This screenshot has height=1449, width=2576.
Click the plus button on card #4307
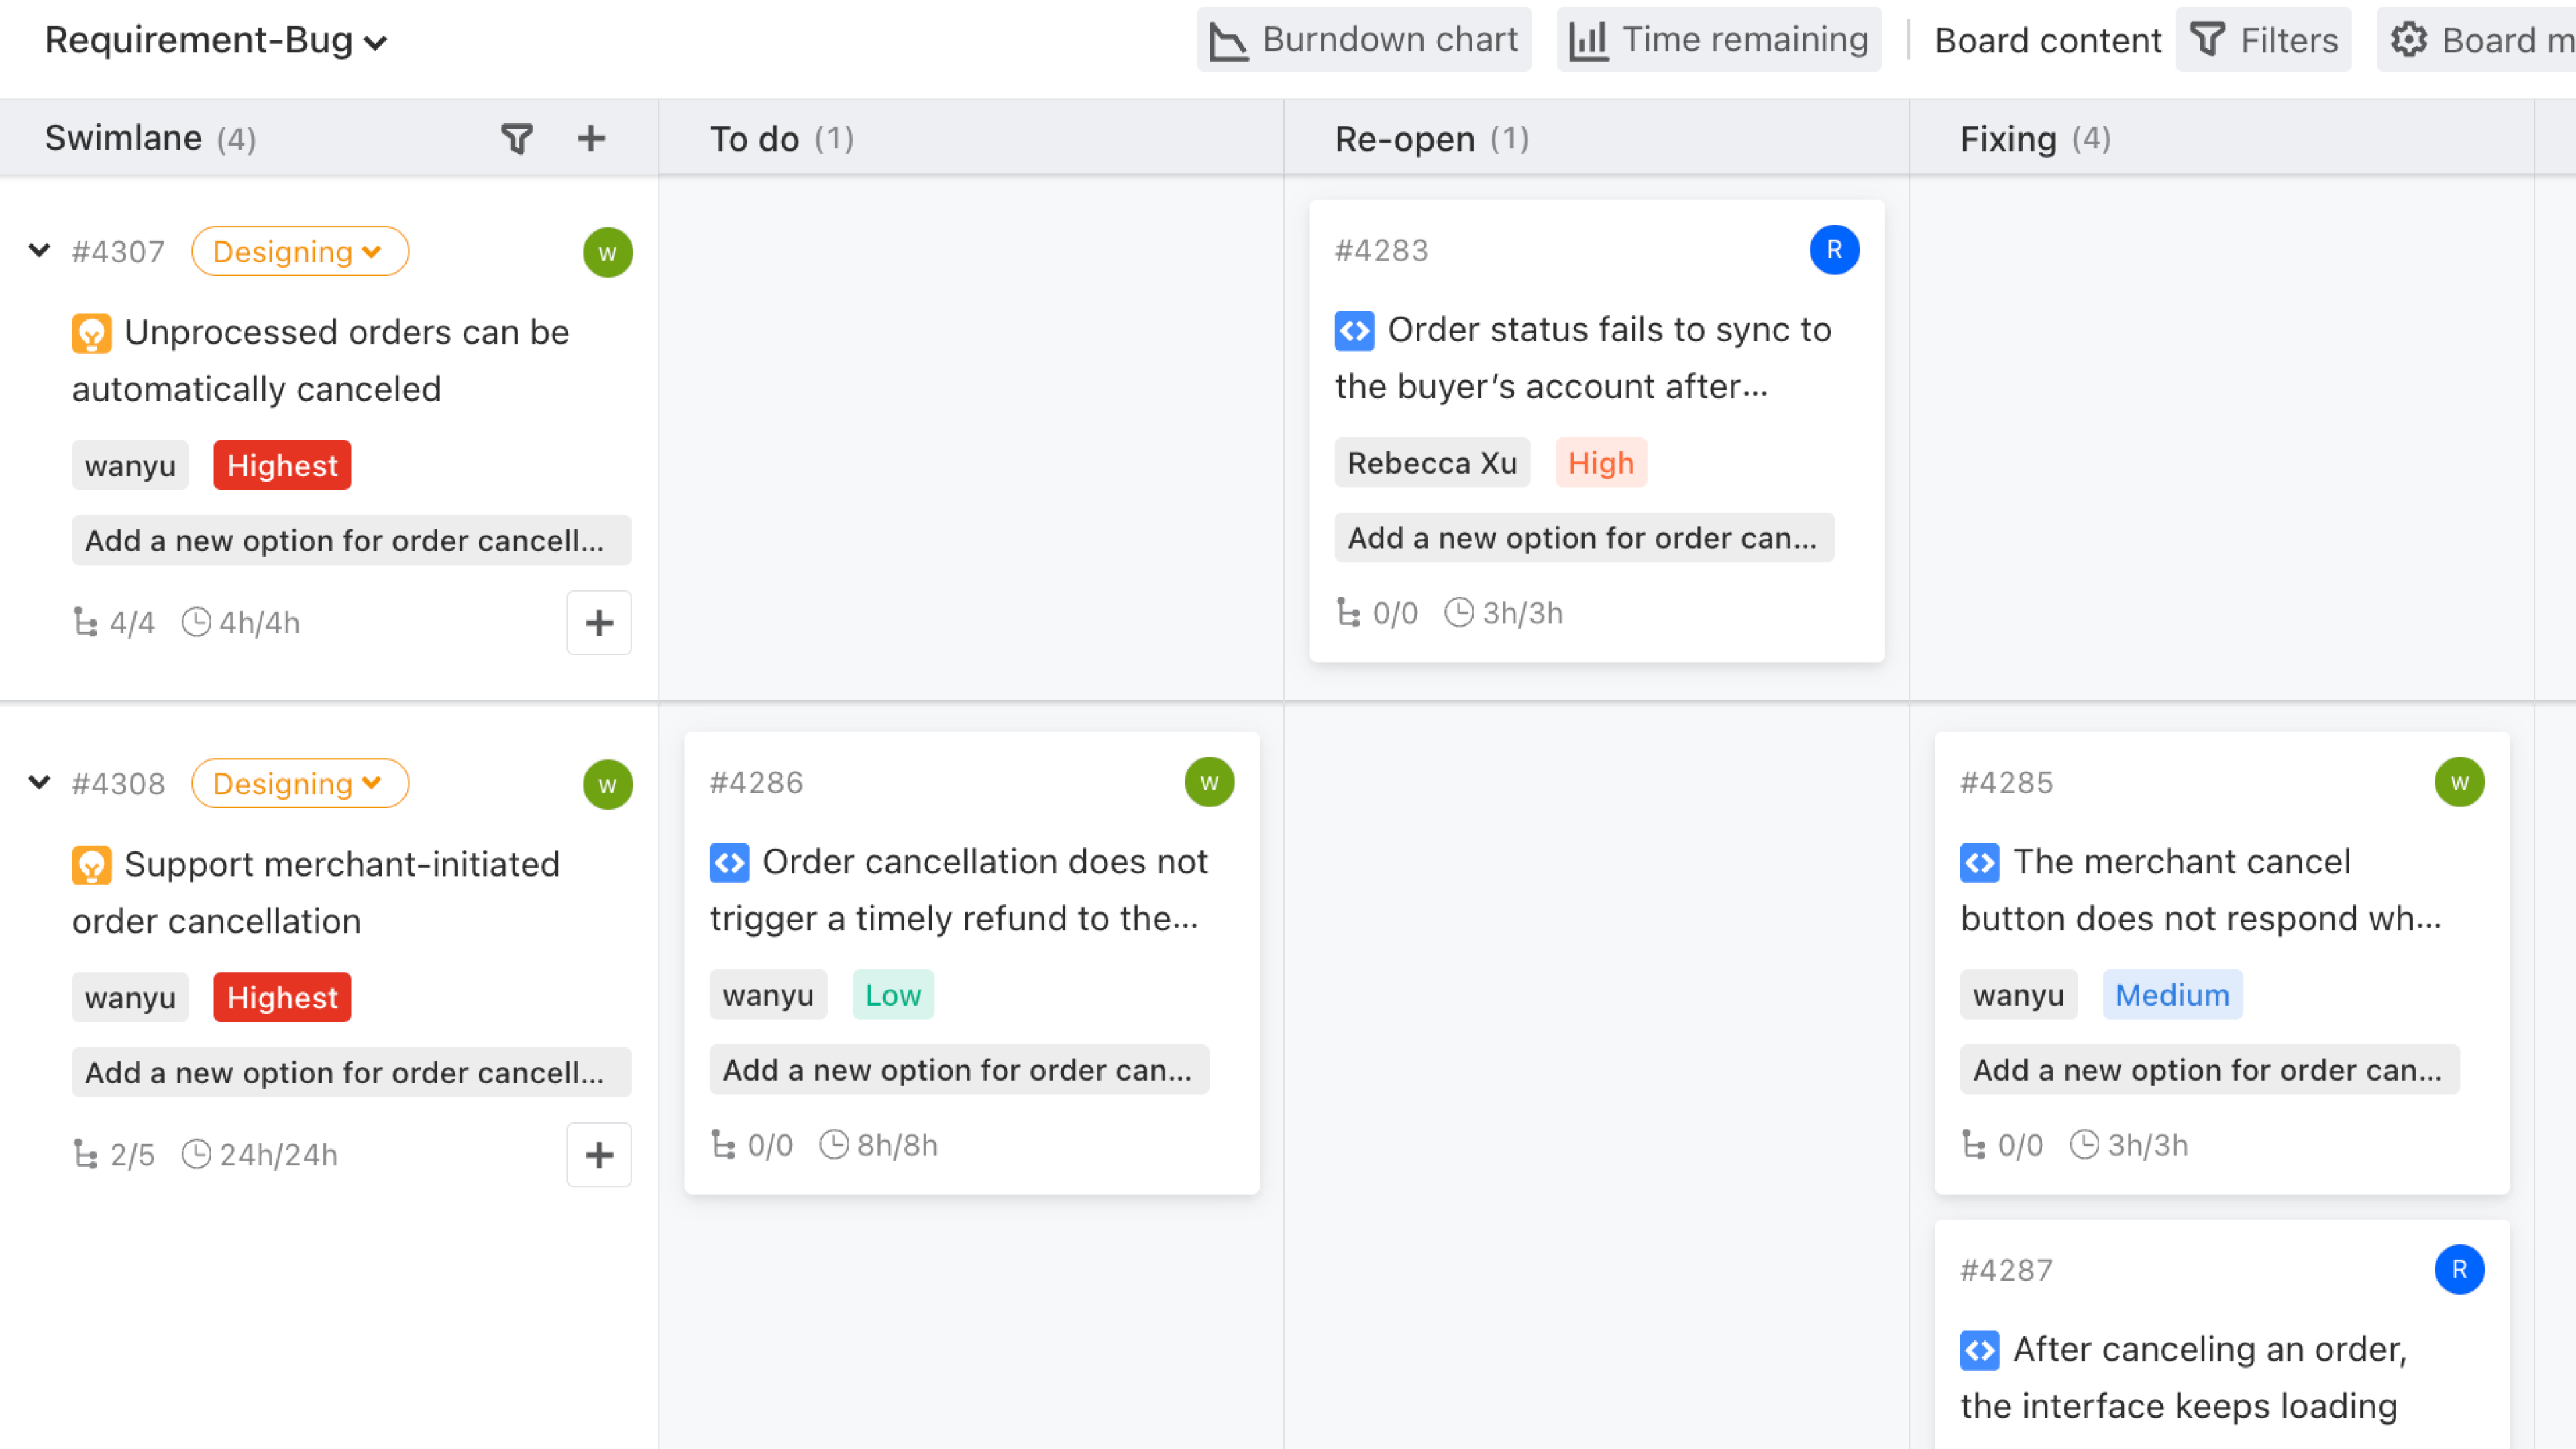tap(599, 622)
